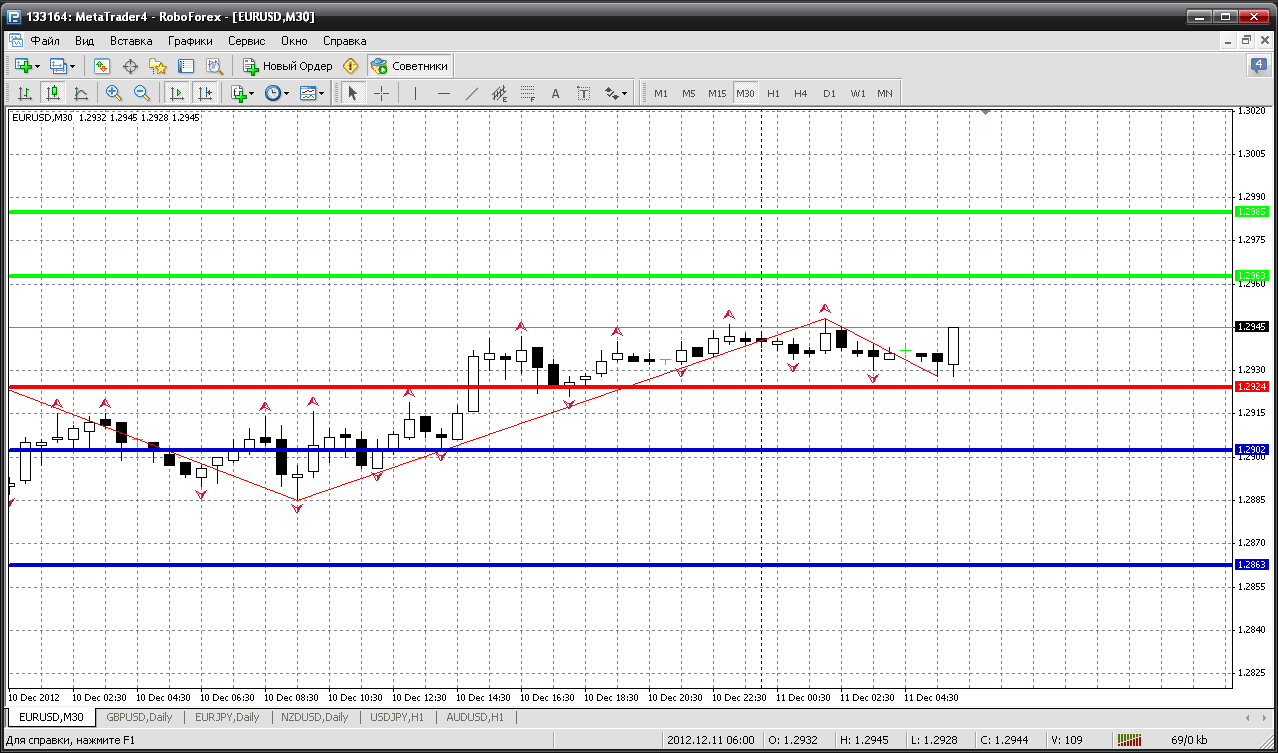Click the periodicity clock icon
Viewport: 1278px width, 753px height.
272,93
